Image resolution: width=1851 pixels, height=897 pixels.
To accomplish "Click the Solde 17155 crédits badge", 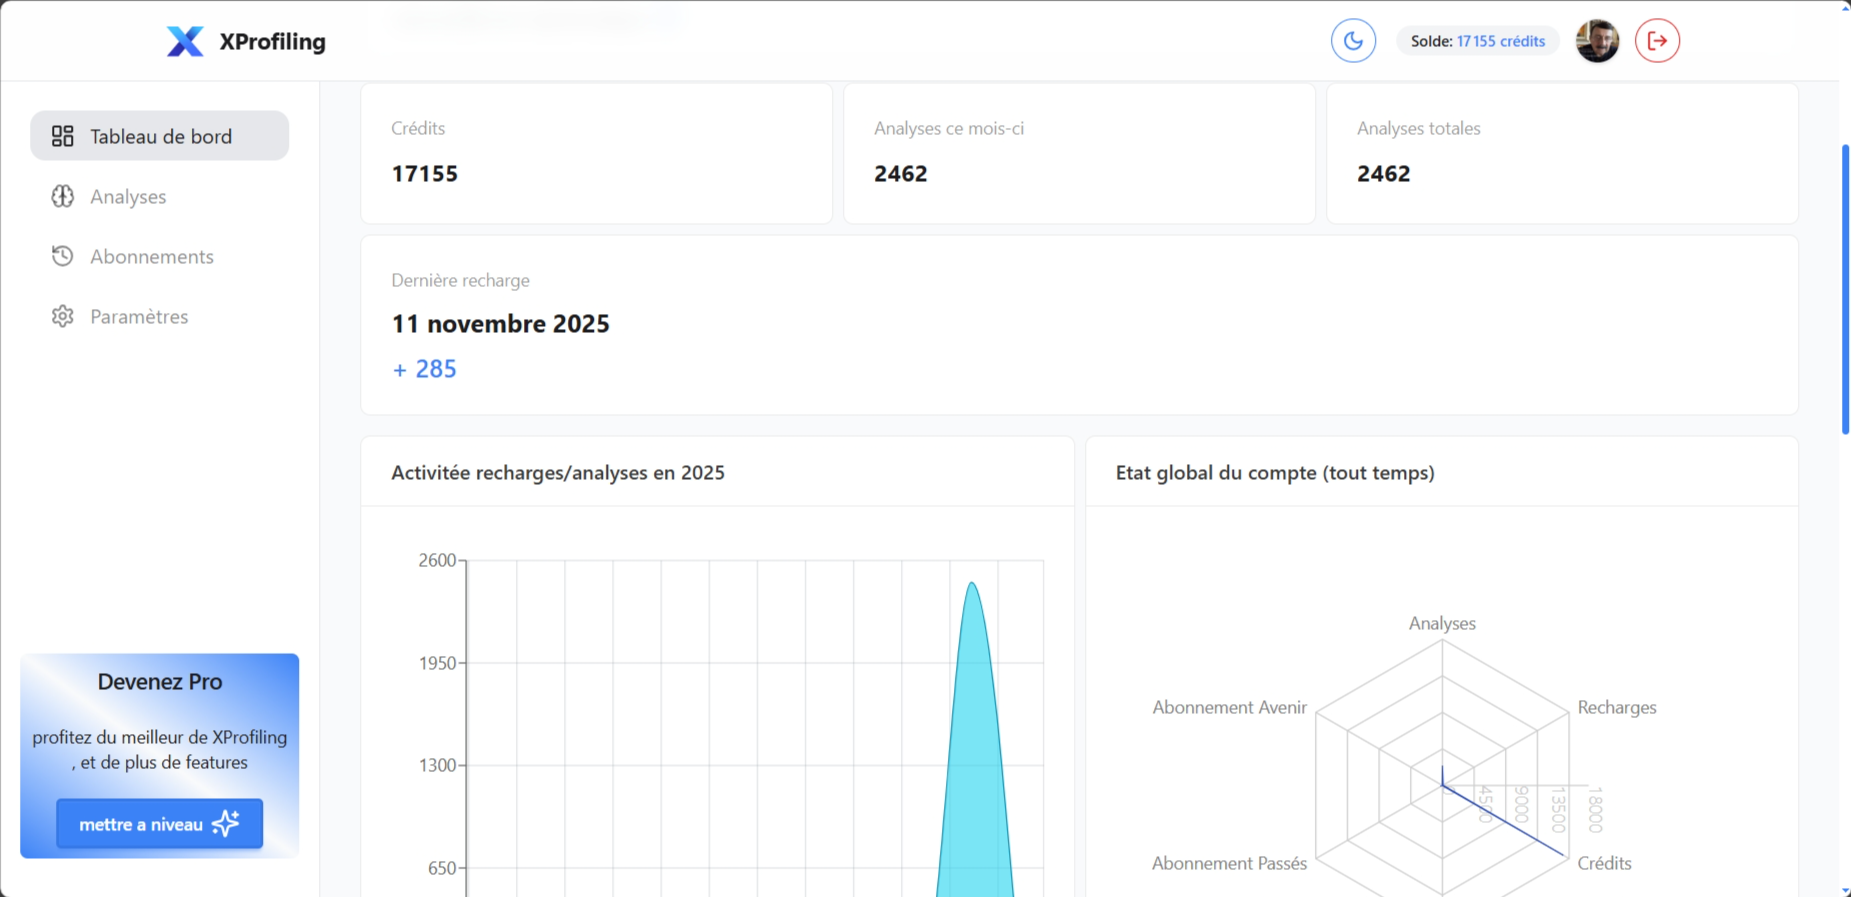I will (x=1477, y=41).
